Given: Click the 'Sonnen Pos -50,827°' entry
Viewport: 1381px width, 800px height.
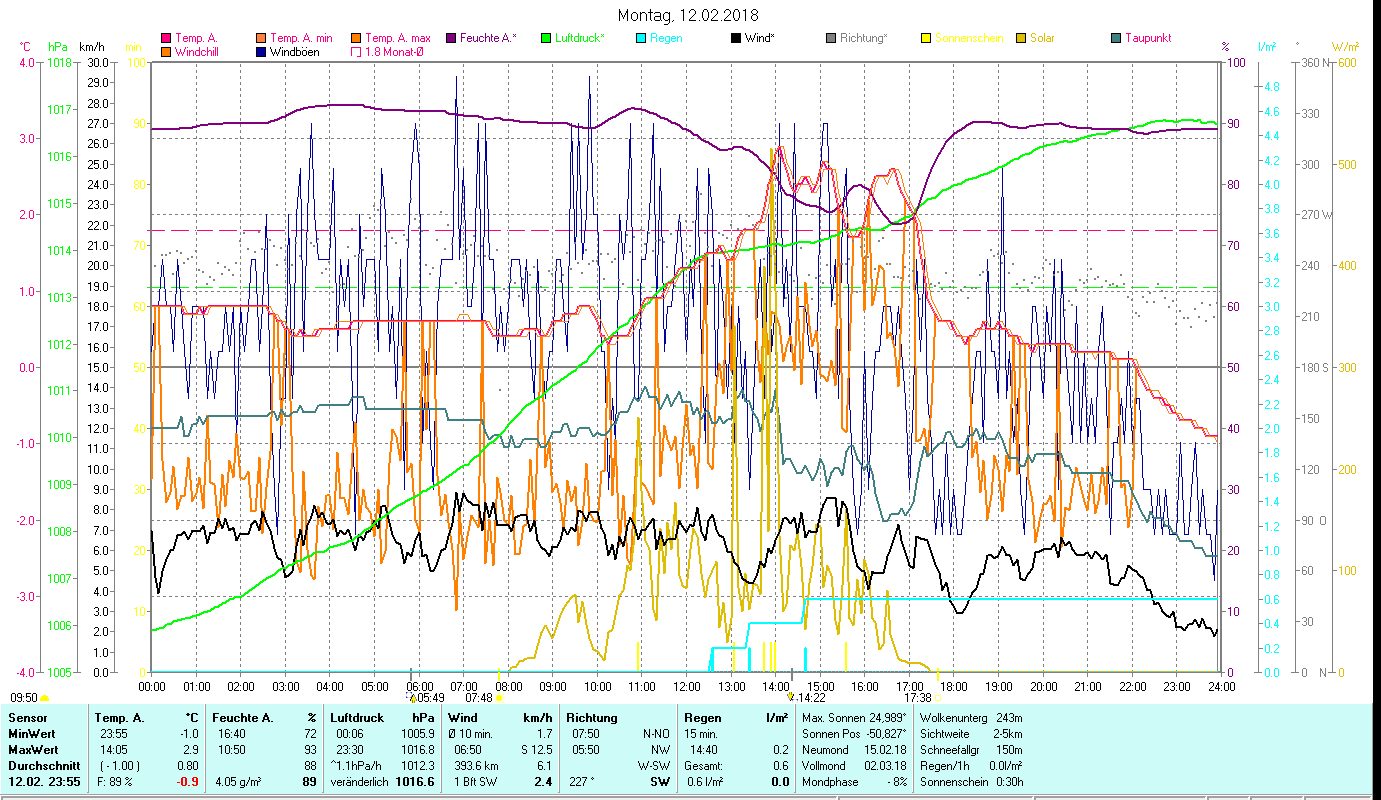Looking at the screenshot, I should click(855, 734).
